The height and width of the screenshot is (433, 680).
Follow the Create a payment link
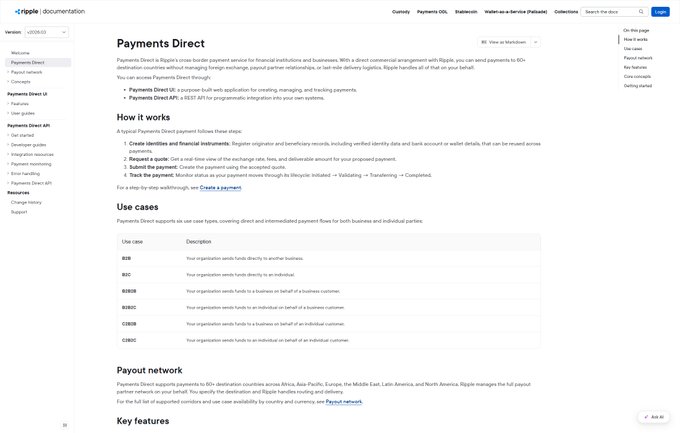click(x=220, y=188)
